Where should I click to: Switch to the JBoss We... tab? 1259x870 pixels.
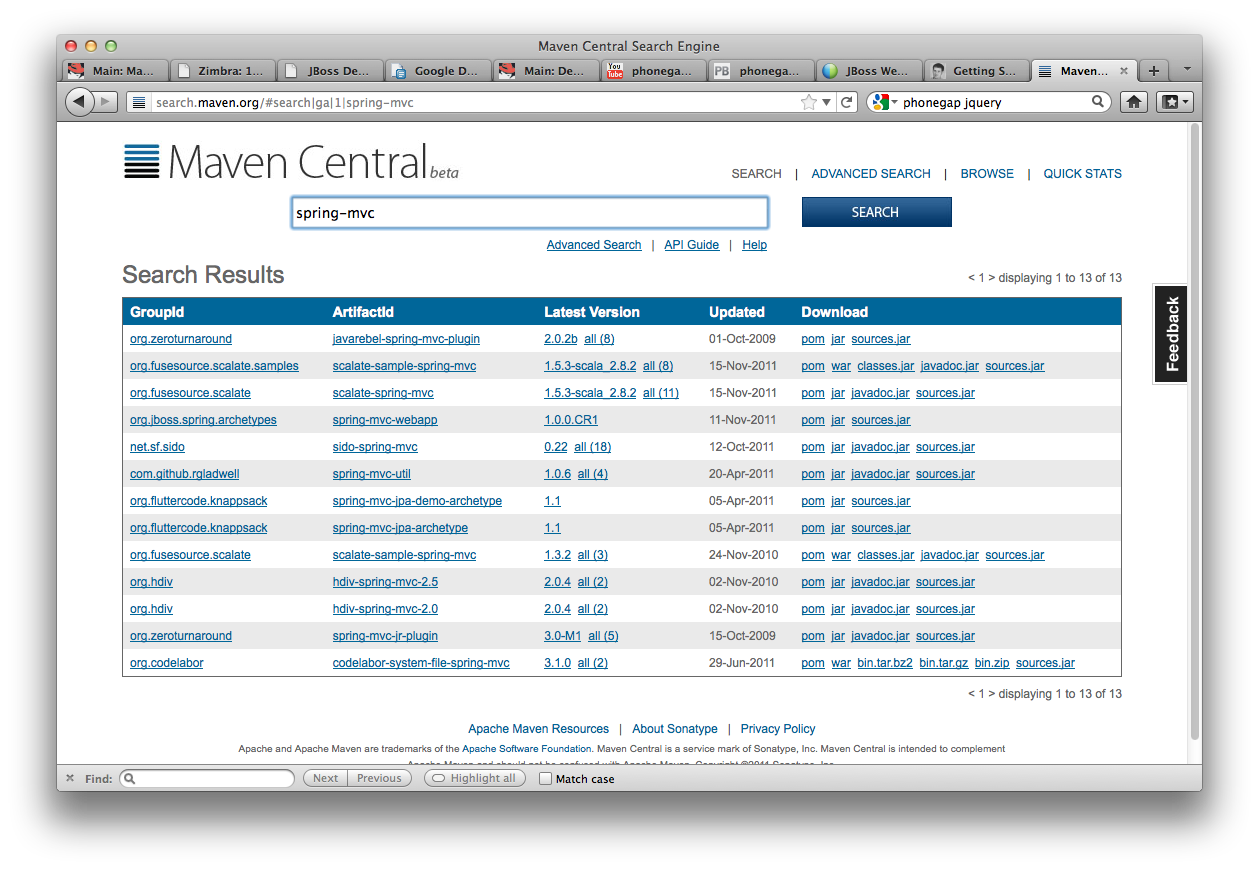[x=869, y=71]
